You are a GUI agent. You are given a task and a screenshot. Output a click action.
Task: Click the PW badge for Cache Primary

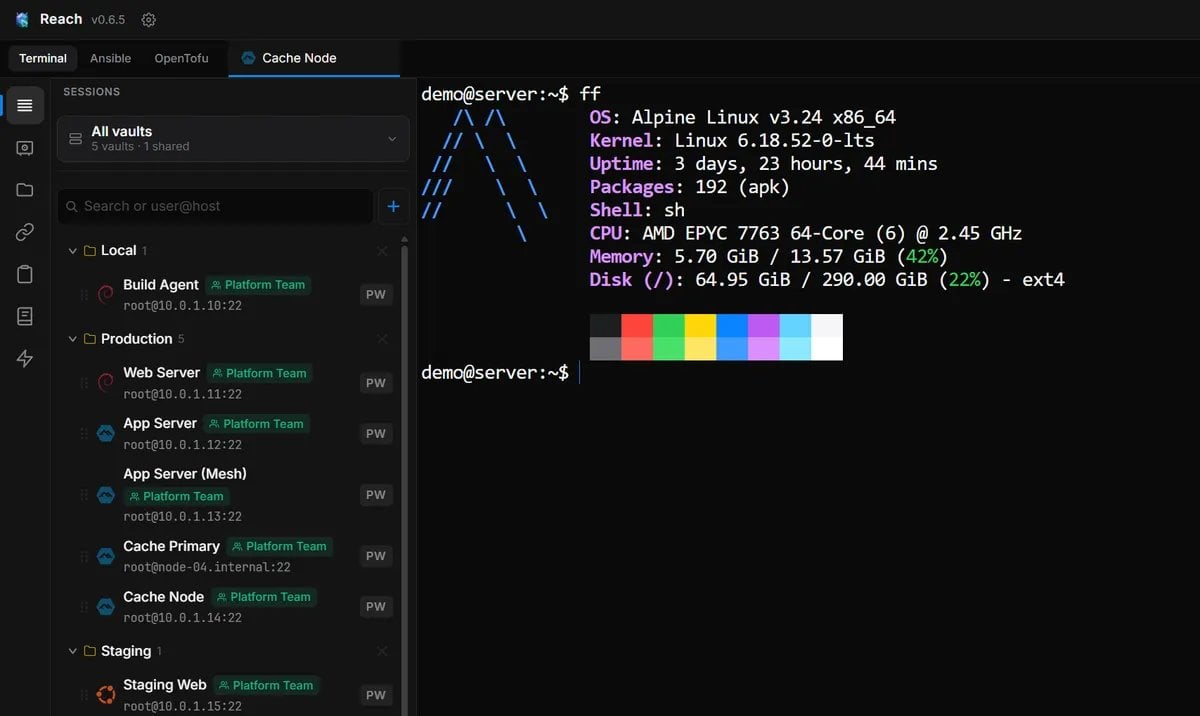pos(375,556)
